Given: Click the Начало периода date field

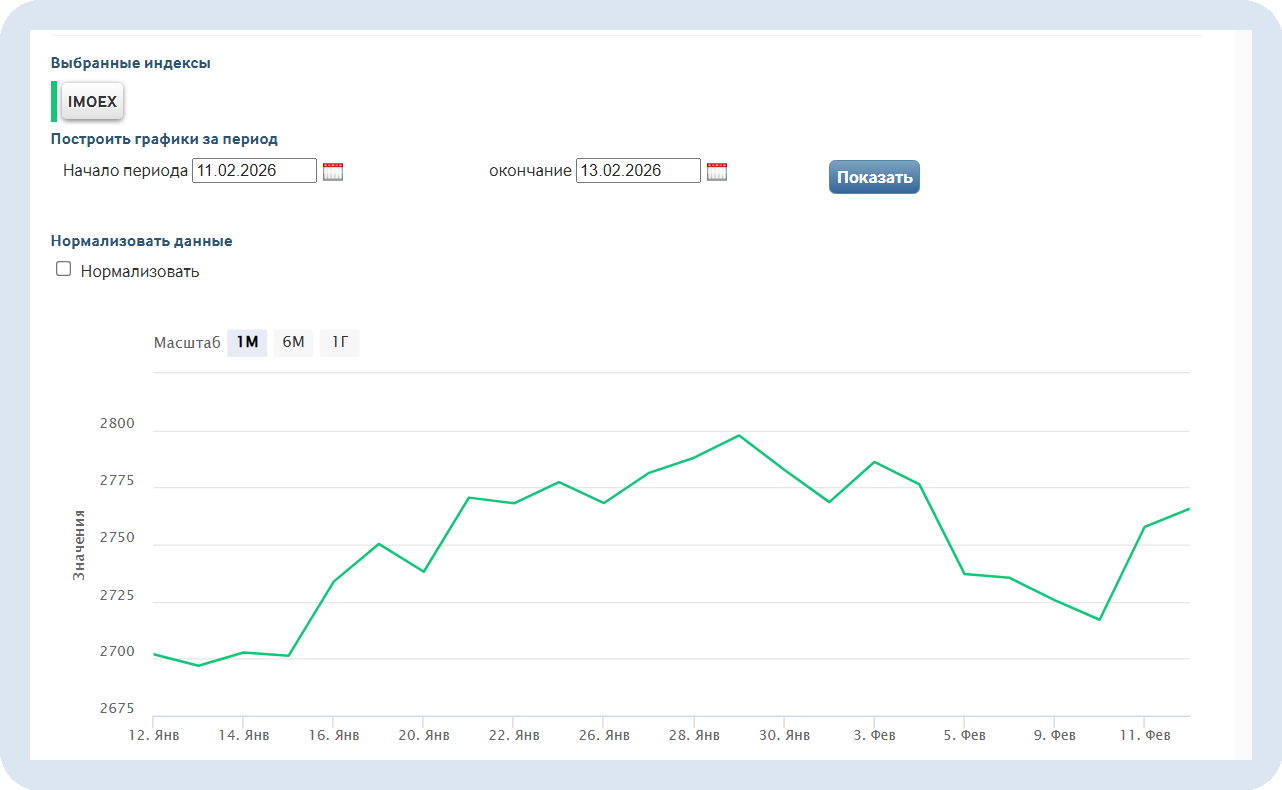Looking at the screenshot, I should point(254,171).
